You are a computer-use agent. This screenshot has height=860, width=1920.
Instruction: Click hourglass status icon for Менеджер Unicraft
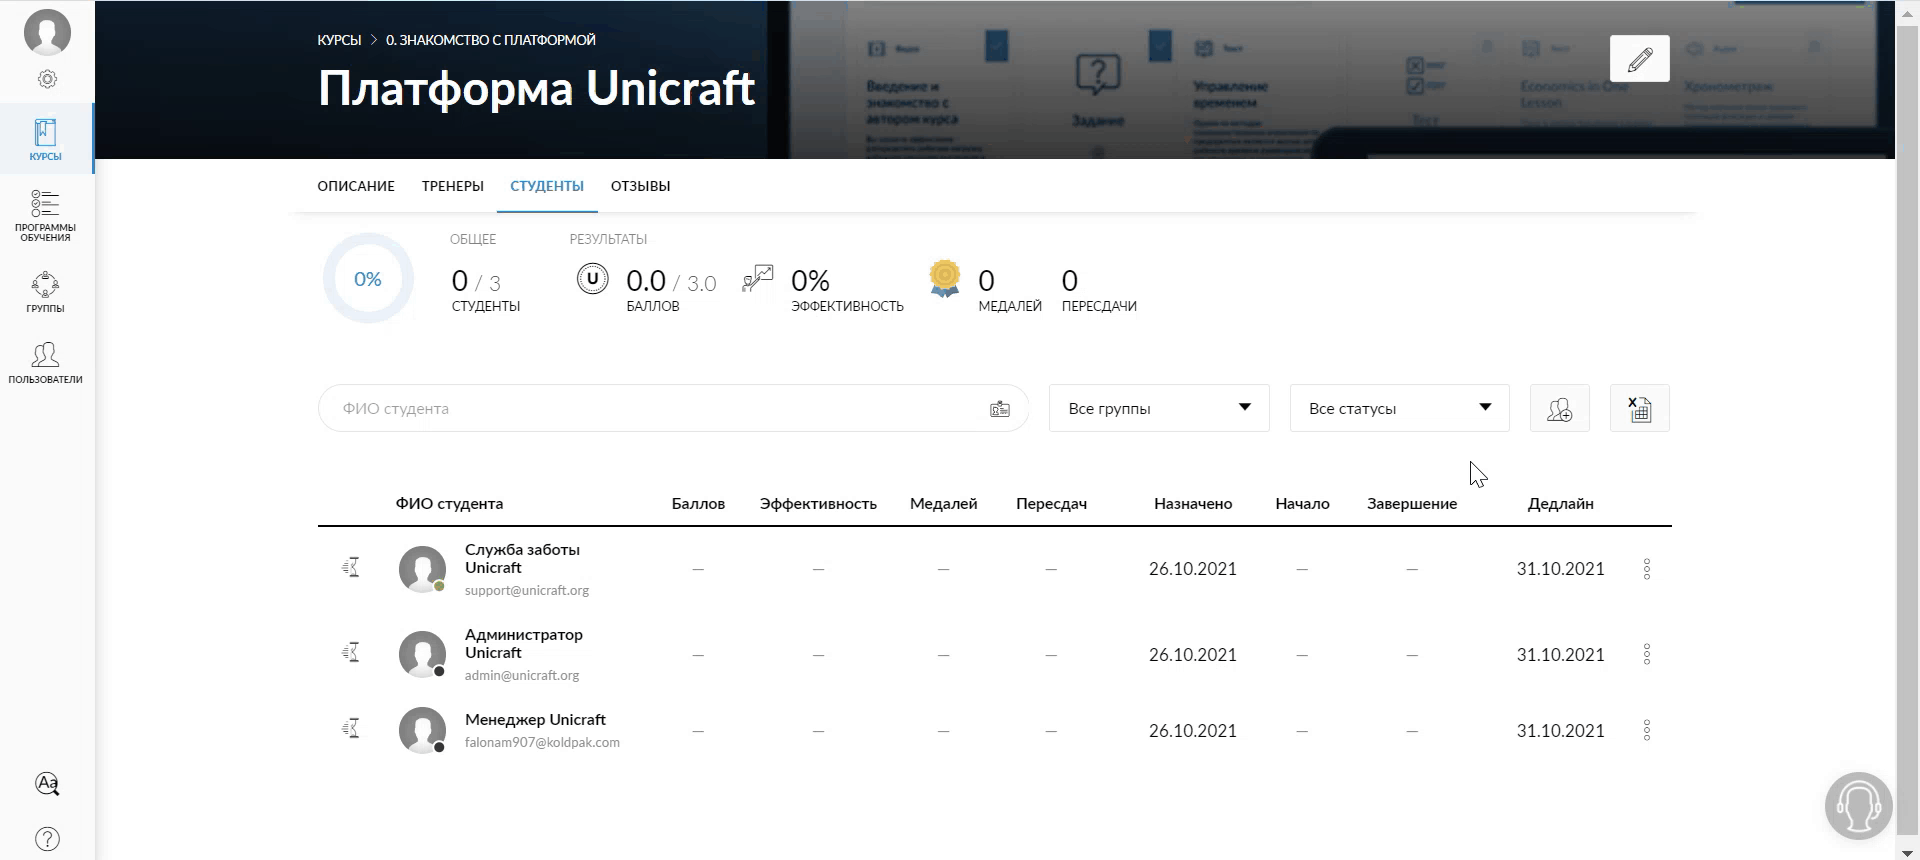coord(351,729)
